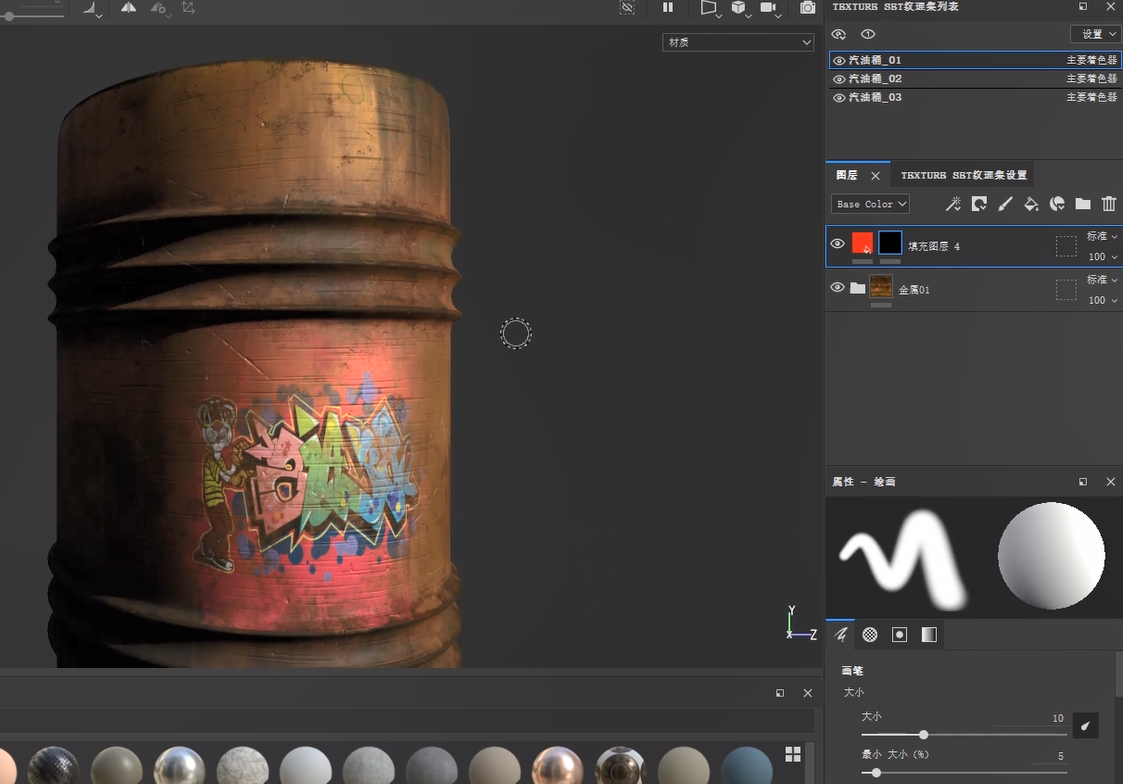Toggle visibility of 填充图层 4 layer
Screen dimensions: 1123x784
838,244
